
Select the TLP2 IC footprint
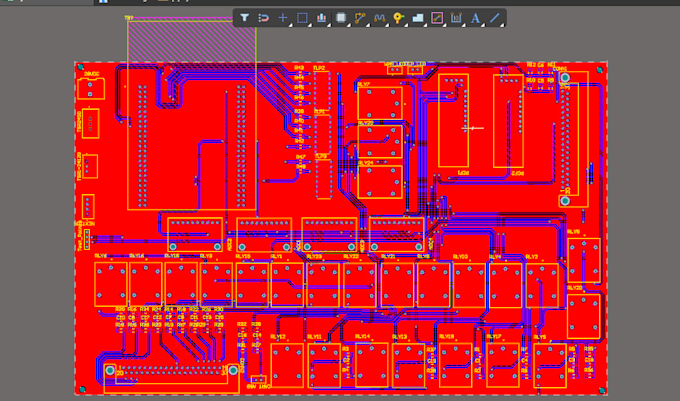(322, 92)
